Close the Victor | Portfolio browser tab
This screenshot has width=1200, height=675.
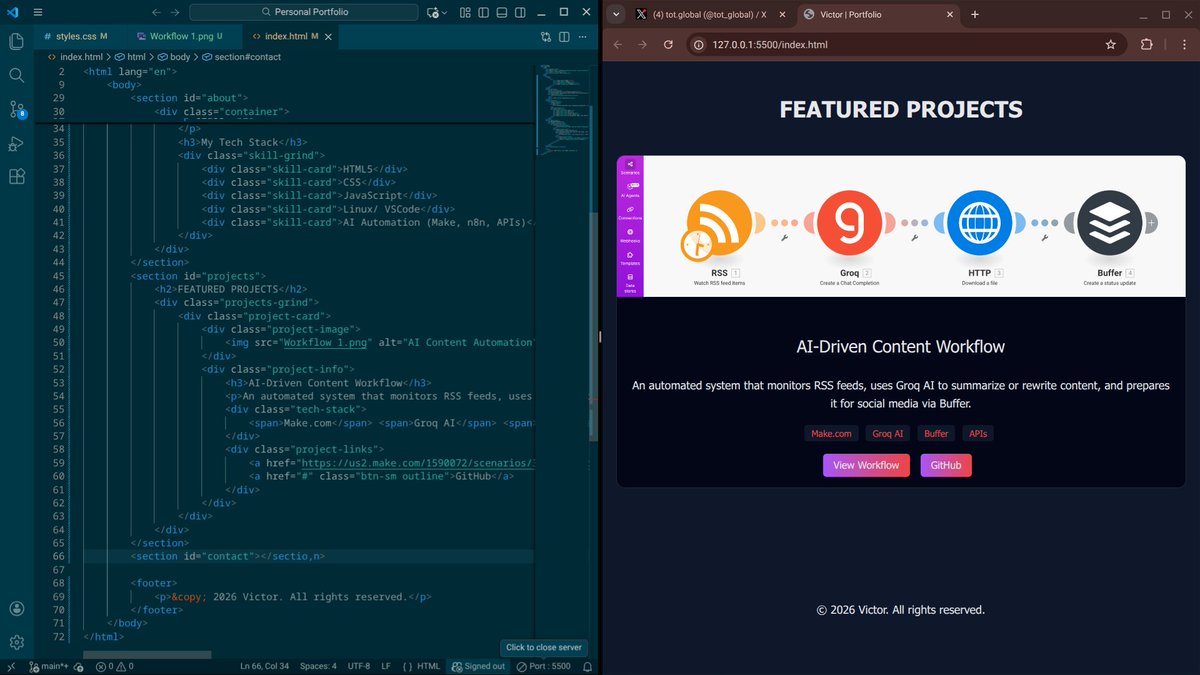coord(948,14)
